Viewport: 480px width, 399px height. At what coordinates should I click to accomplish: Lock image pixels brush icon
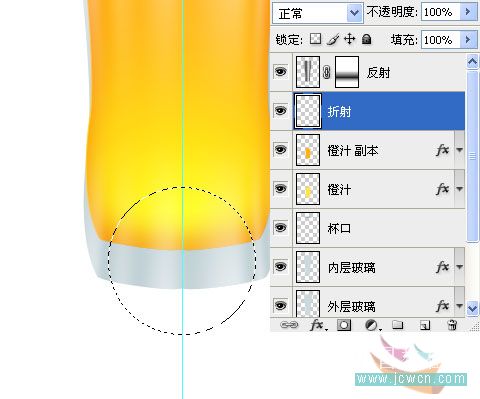(x=333, y=39)
